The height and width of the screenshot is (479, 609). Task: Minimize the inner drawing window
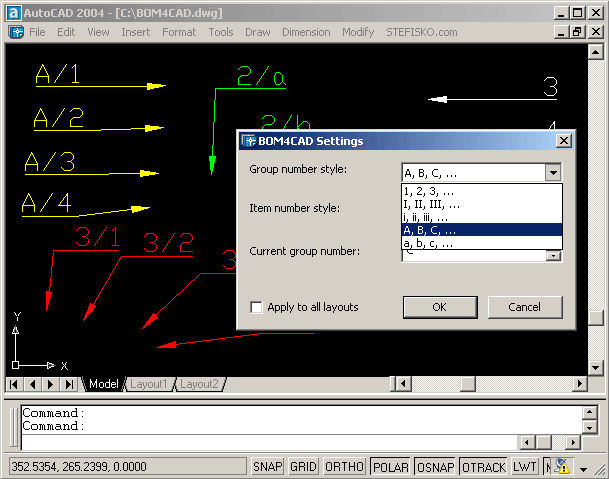(x=561, y=31)
